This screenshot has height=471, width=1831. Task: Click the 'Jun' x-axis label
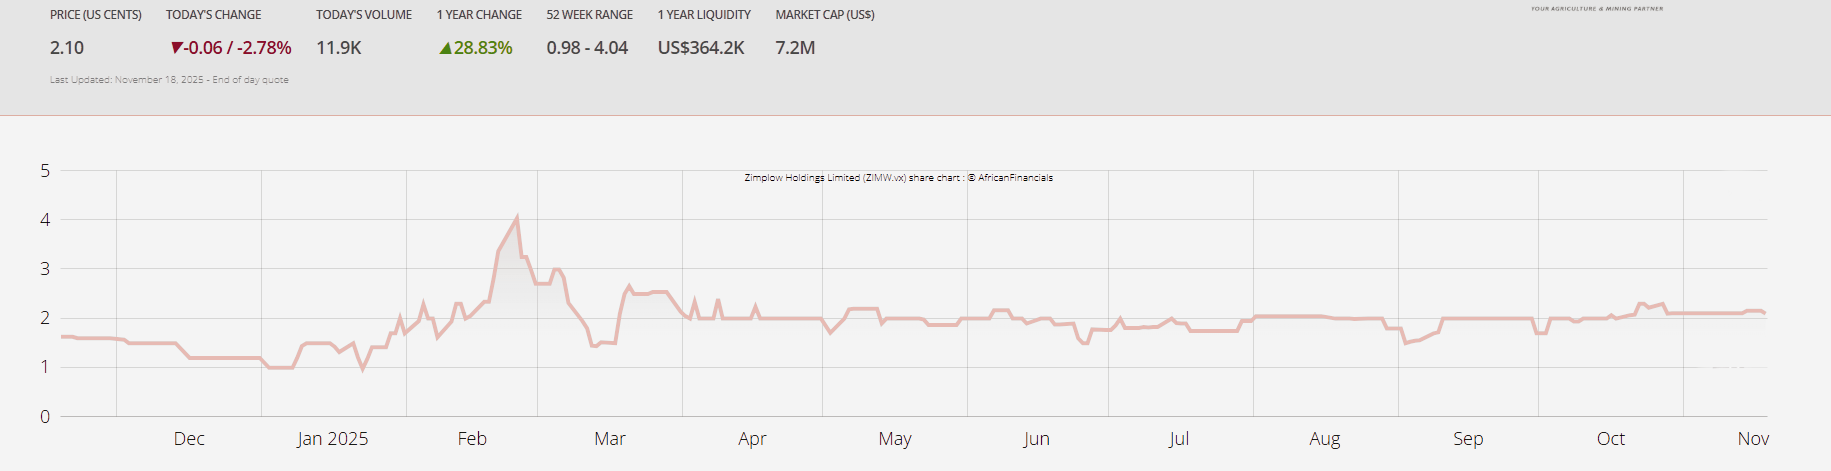tap(1036, 439)
